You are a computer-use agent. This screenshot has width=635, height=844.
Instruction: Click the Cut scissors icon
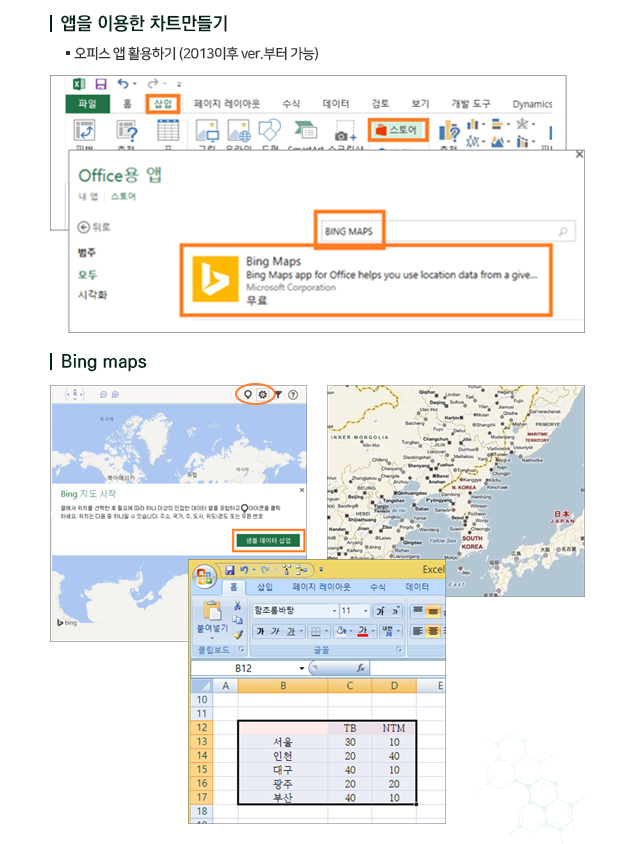click(x=237, y=606)
